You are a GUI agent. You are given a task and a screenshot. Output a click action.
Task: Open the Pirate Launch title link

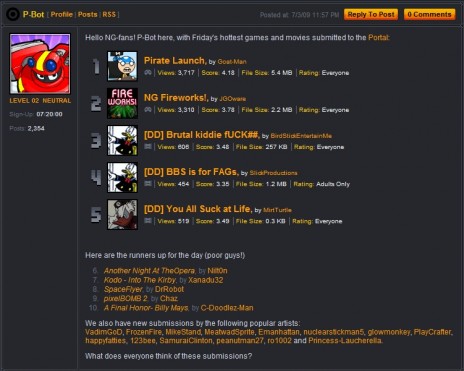pos(175,60)
